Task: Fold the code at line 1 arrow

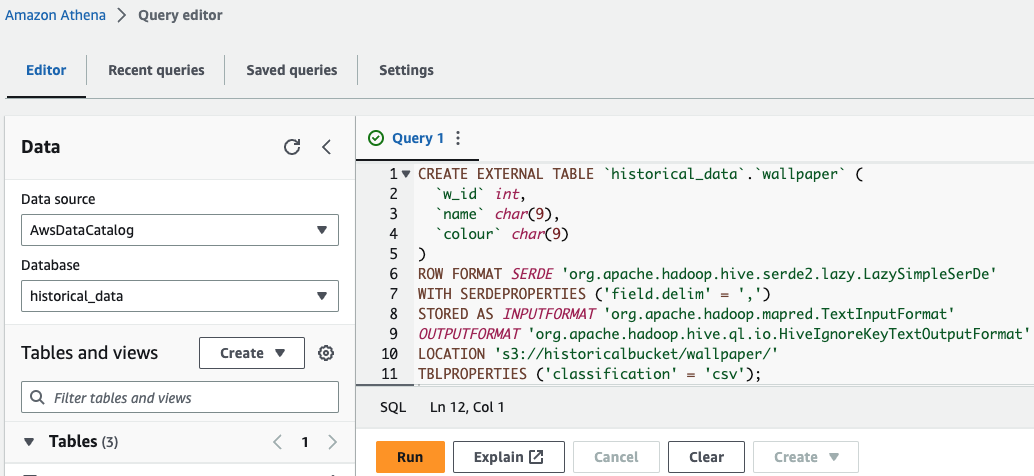Action: (x=406, y=174)
